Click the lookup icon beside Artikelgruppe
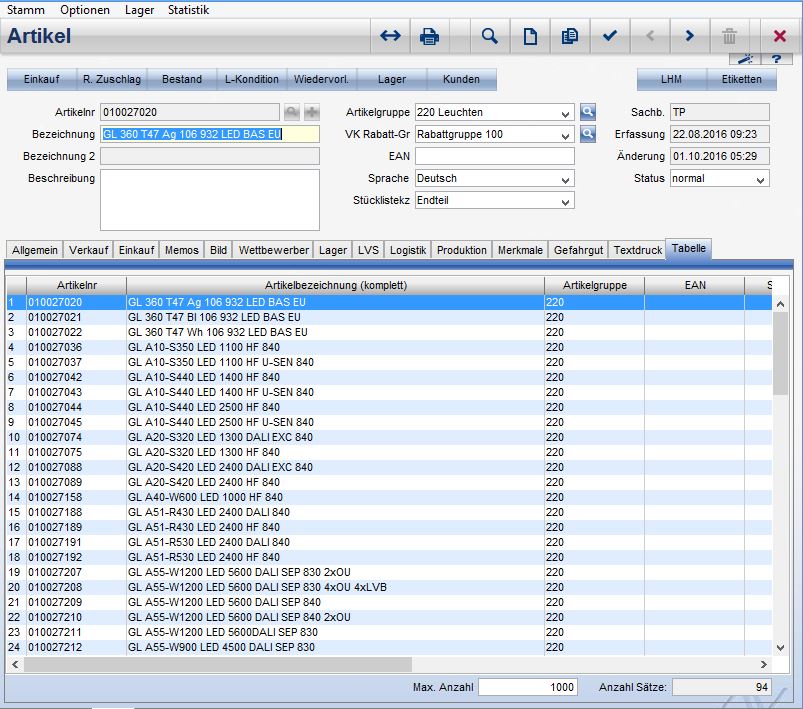 click(588, 112)
